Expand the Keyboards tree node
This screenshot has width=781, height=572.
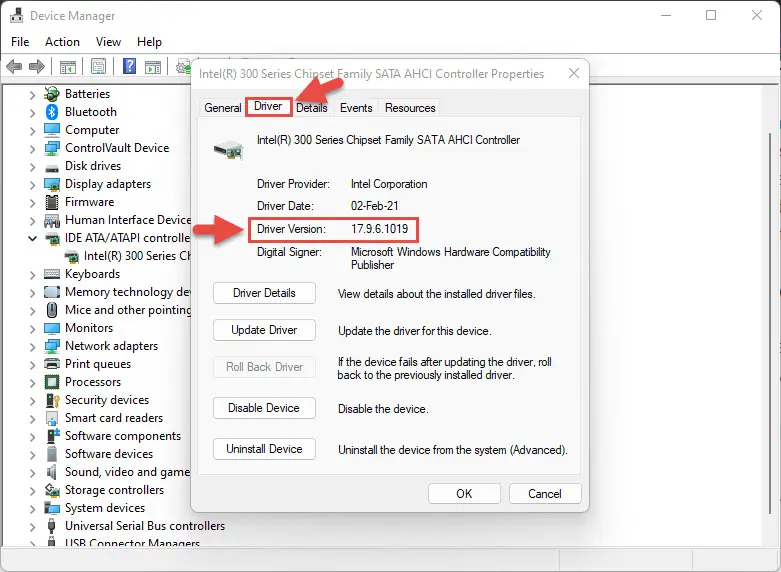[32, 275]
